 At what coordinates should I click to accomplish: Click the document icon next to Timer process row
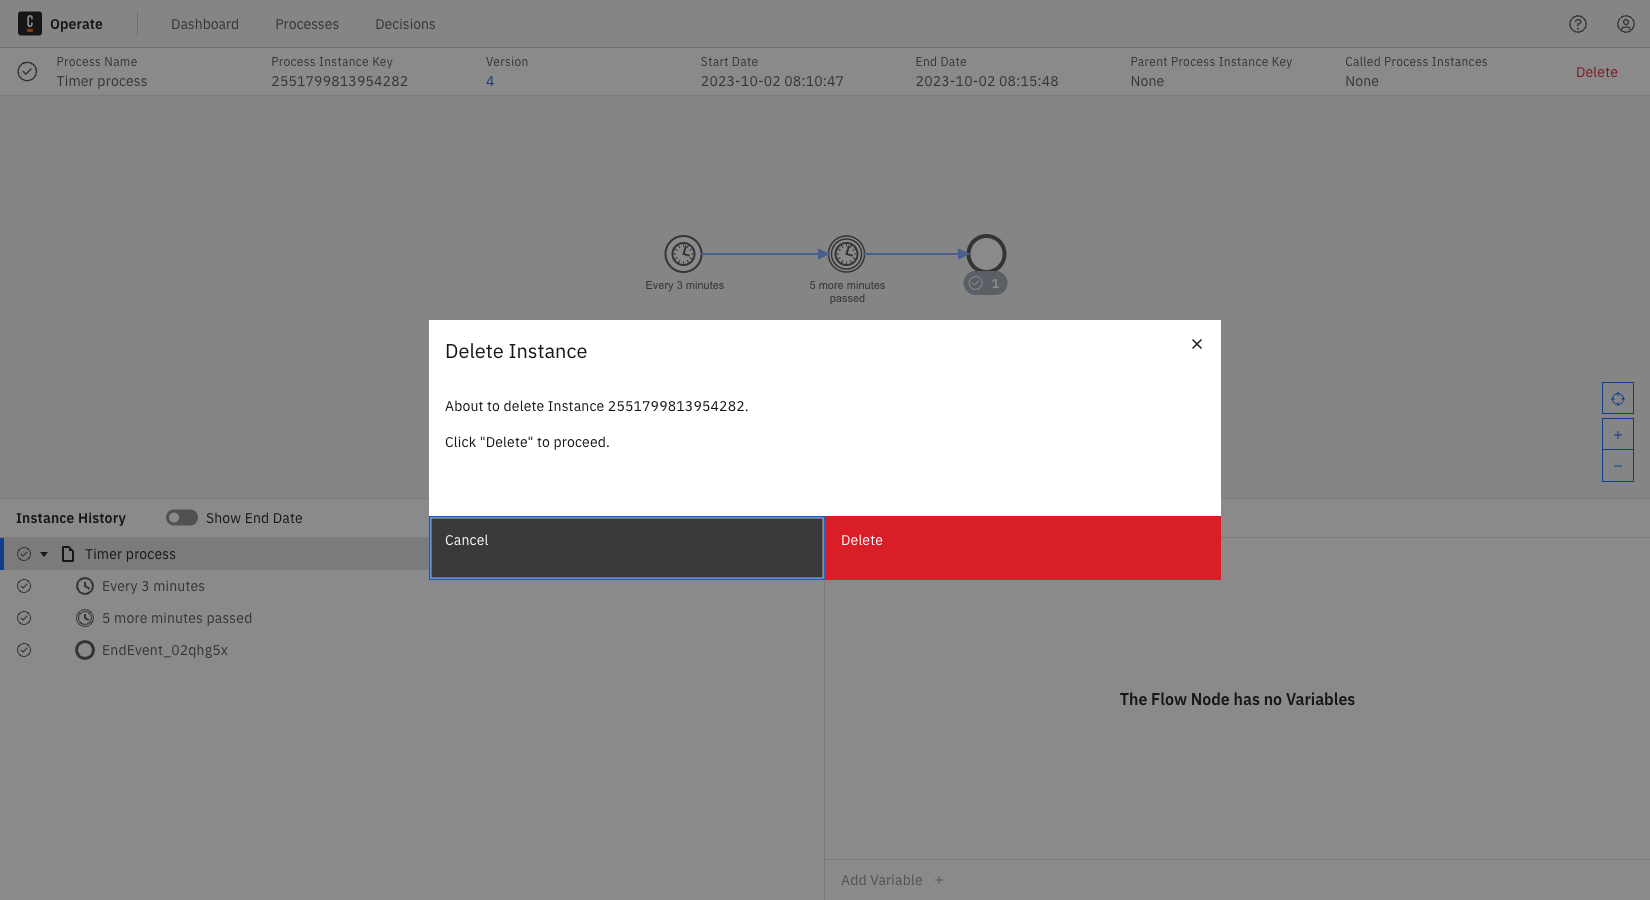tap(68, 554)
